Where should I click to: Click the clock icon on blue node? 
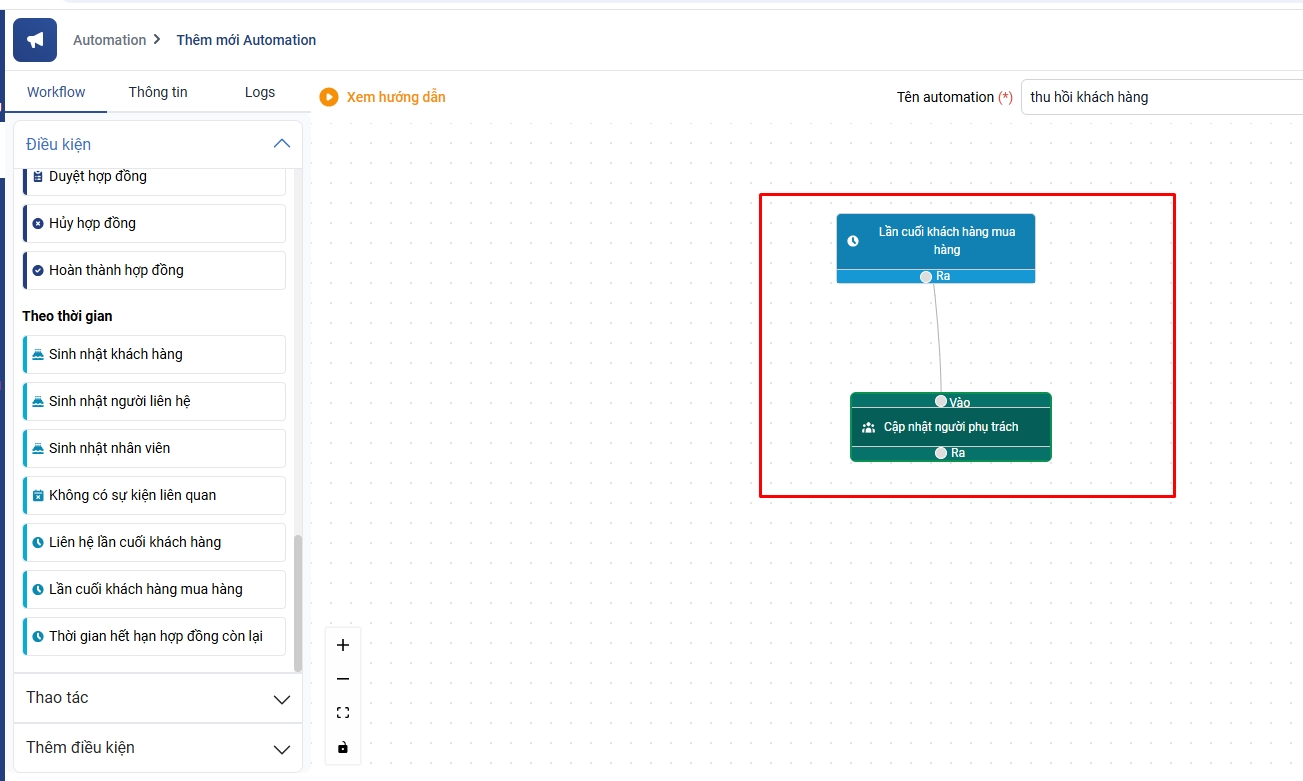[853, 241]
